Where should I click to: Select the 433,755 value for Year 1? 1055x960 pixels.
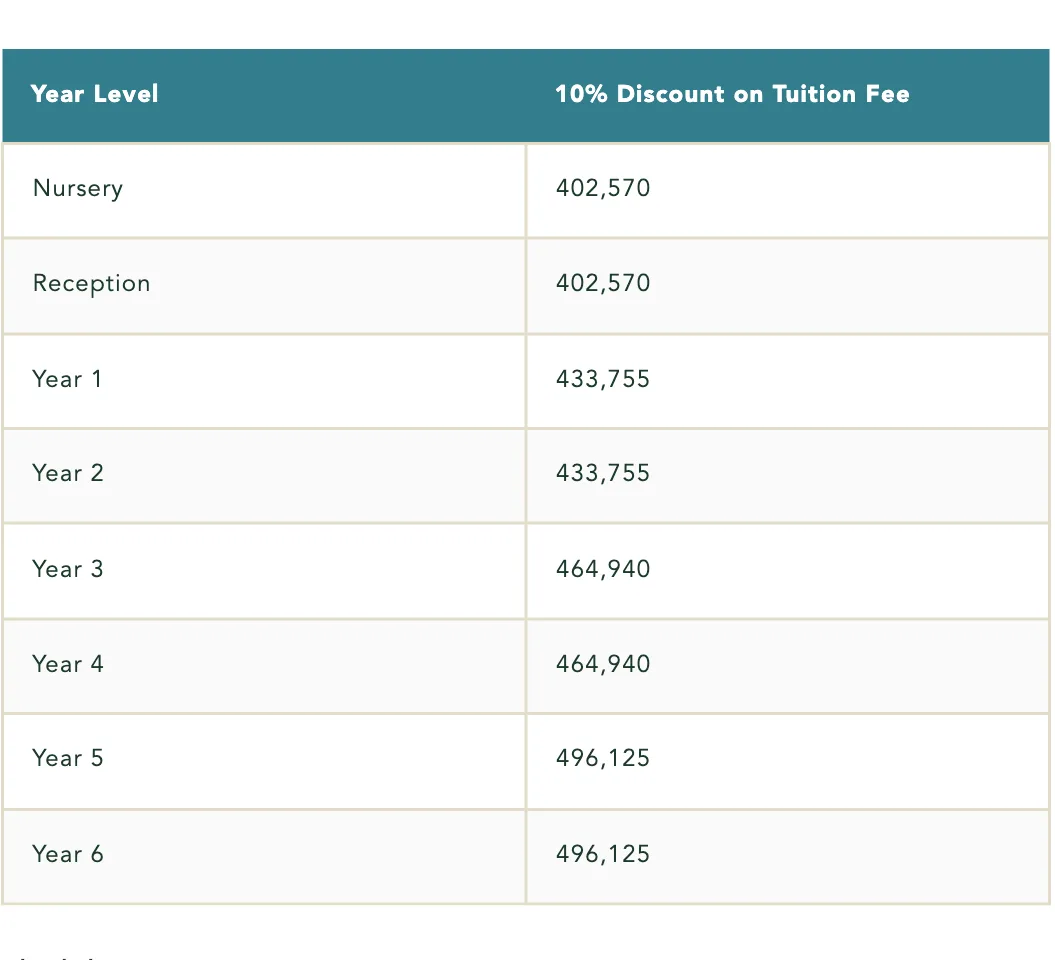603,379
